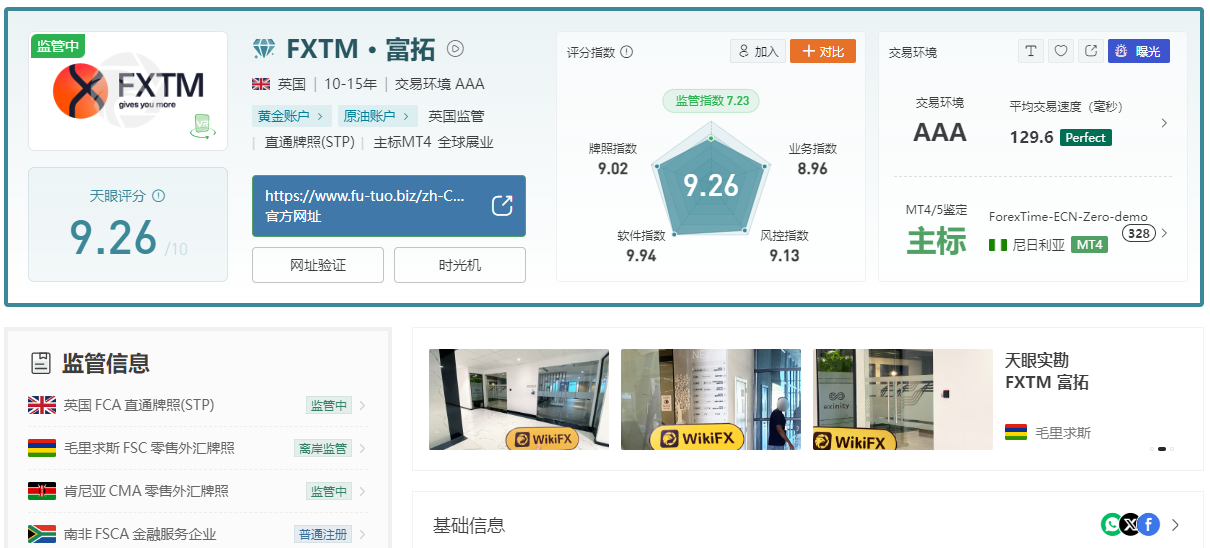Click the South Africa flag in regulator list
The width and height of the screenshot is (1210, 548).
[x=41, y=534]
